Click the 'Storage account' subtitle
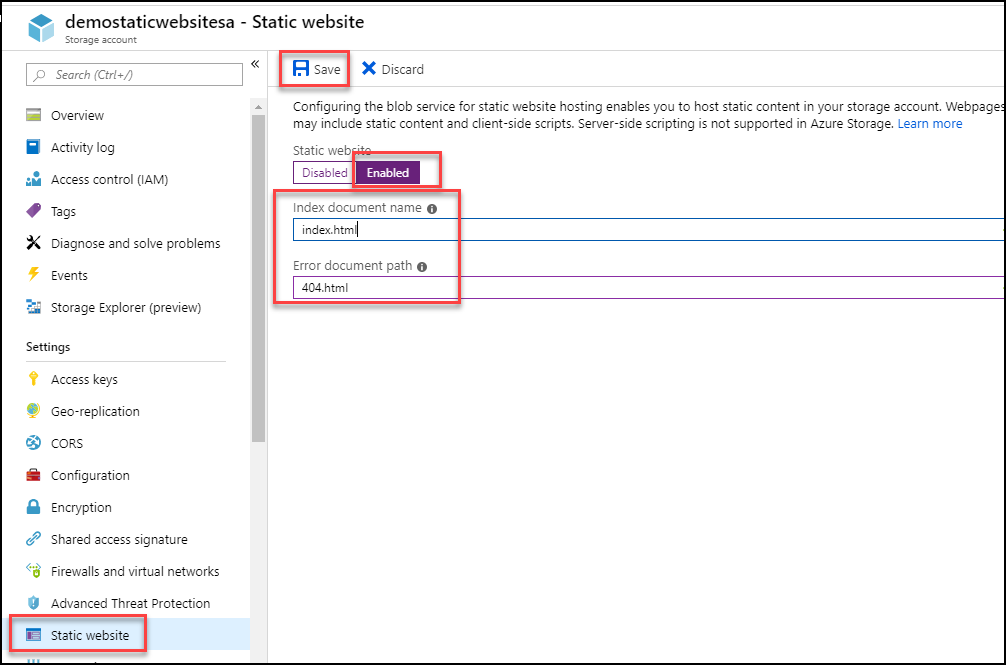The height and width of the screenshot is (665, 1006). click(101, 40)
